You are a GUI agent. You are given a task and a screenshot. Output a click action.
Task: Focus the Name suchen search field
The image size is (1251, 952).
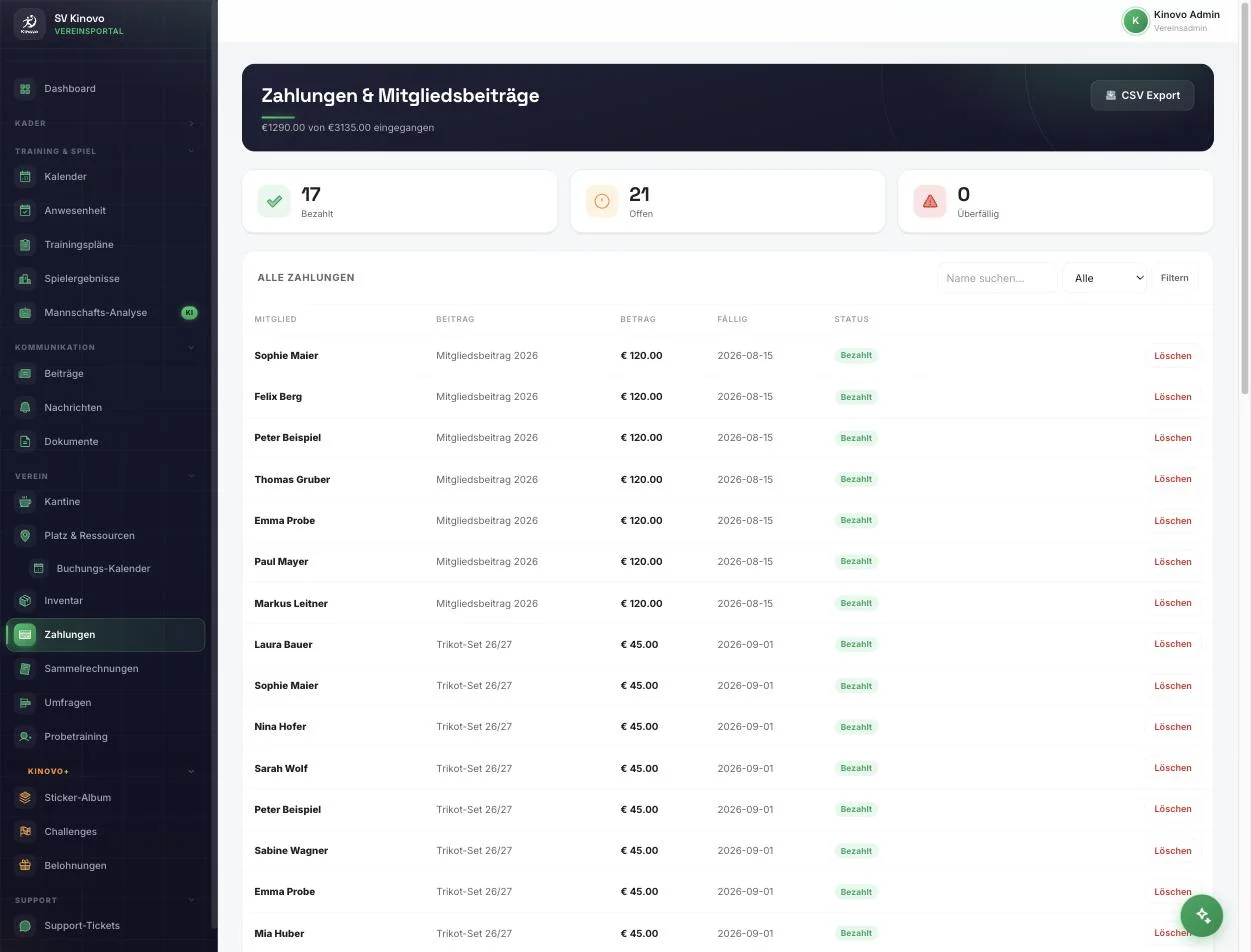point(997,278)
